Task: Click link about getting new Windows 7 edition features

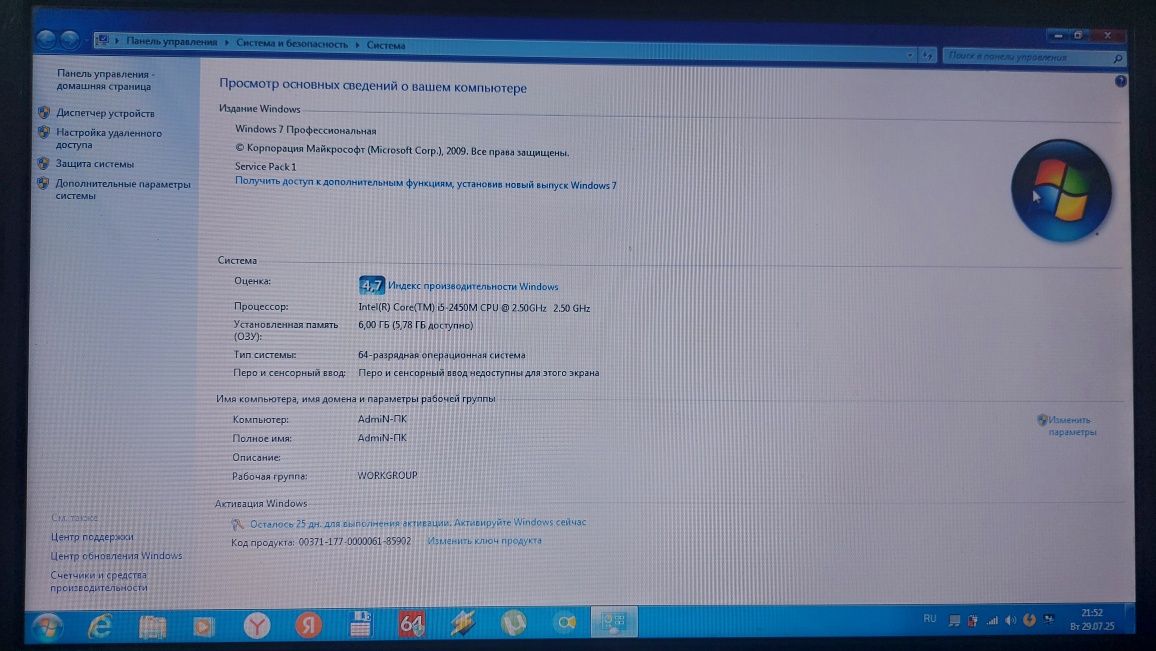Action: coord(425,183)
